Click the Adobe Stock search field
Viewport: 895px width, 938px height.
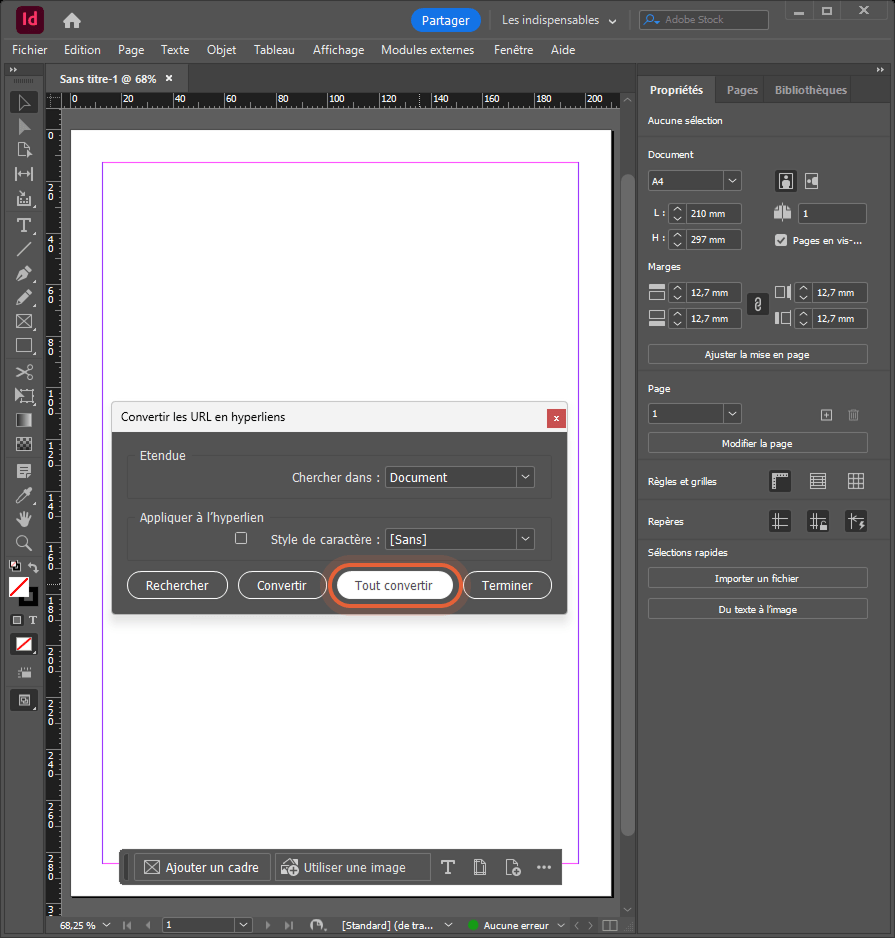704,20
